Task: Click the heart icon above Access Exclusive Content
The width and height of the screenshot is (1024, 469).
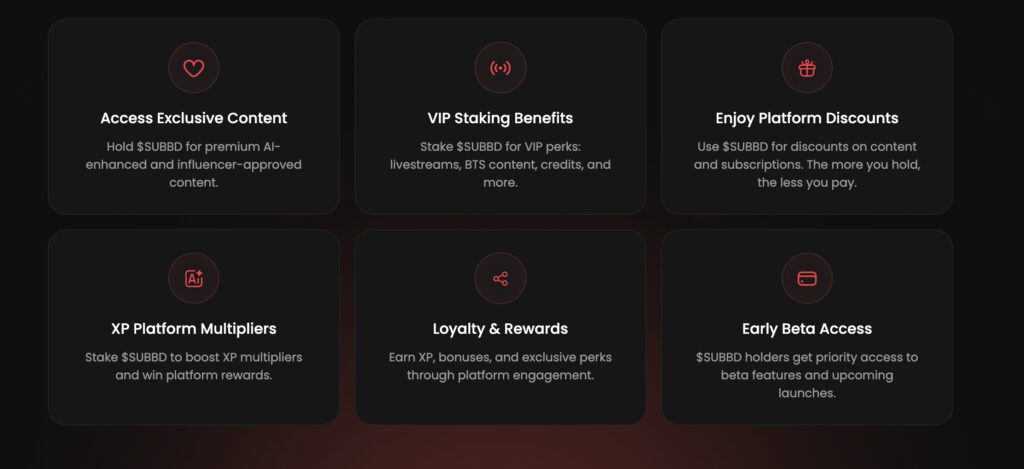Action: (193, 68)
